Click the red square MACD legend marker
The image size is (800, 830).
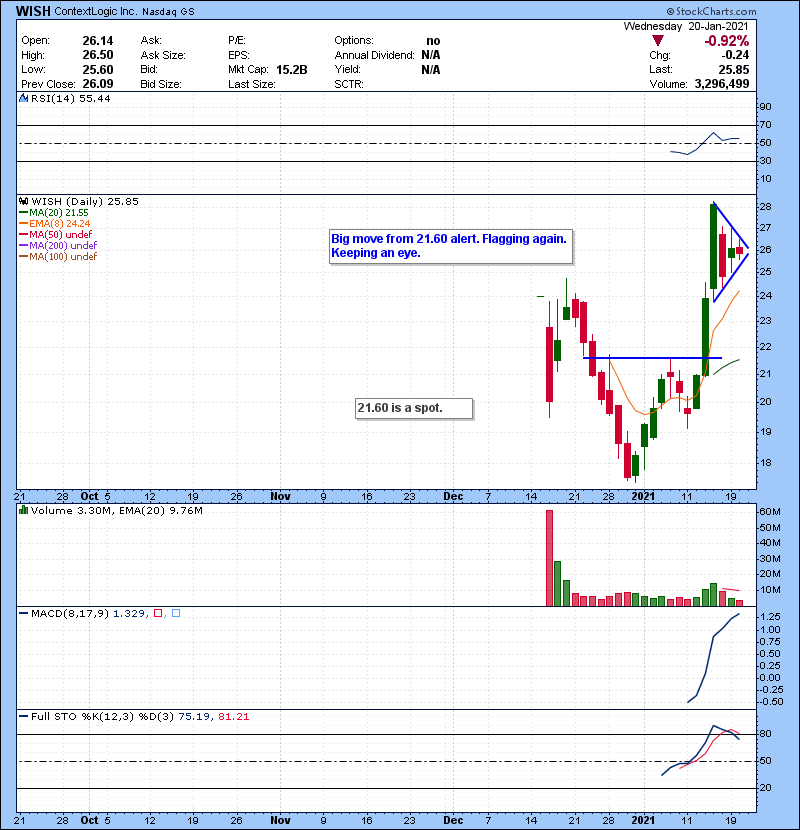click(158, 614)
